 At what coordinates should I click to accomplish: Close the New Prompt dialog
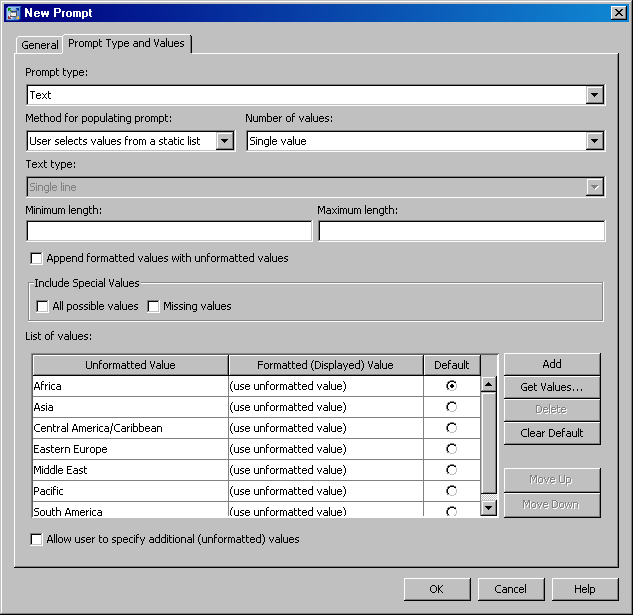click(x=619, y=12)
